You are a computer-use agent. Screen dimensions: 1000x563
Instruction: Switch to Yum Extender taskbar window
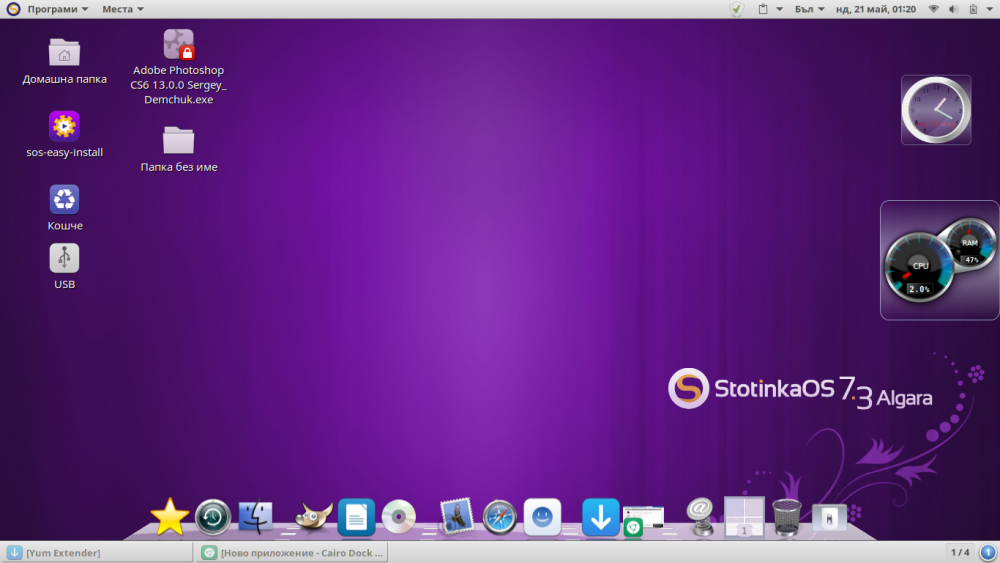coord(98,553)
